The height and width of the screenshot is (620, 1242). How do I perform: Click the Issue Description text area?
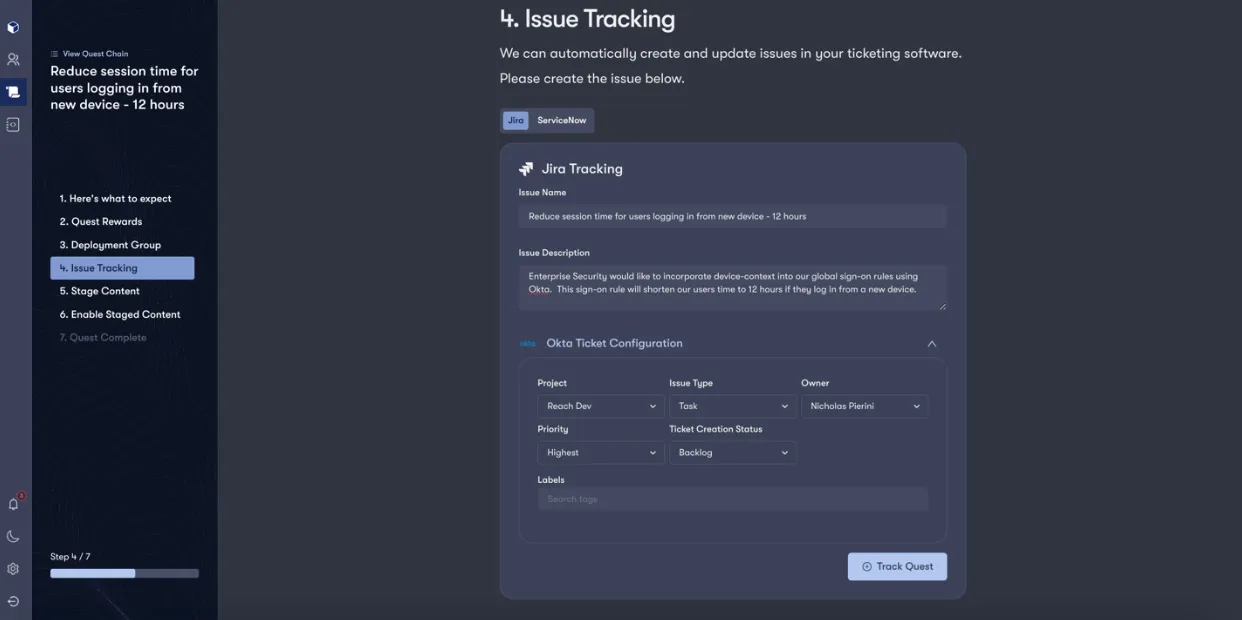732,287
